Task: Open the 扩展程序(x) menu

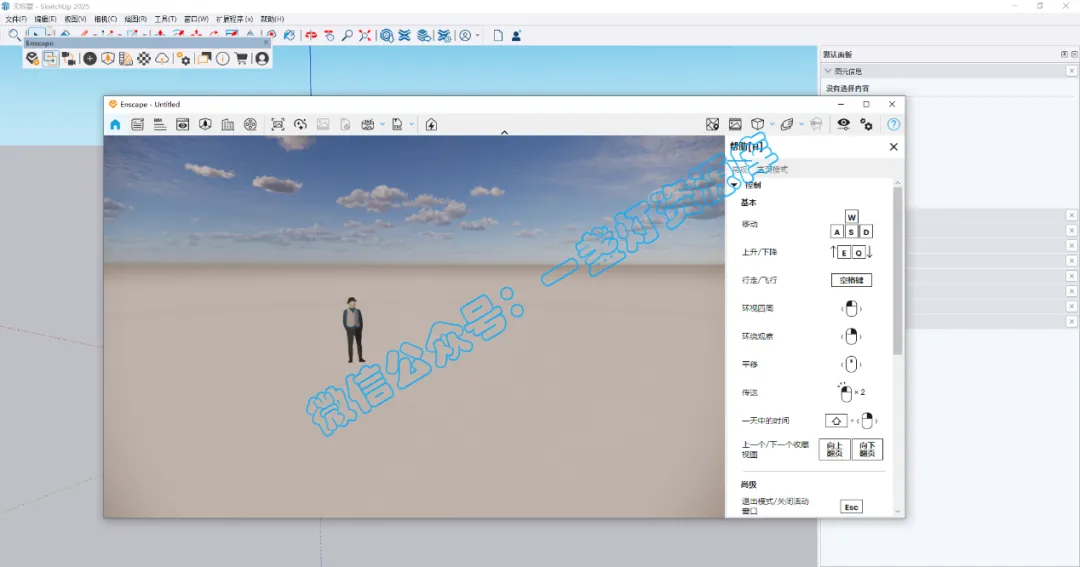Action: point(234,19)
